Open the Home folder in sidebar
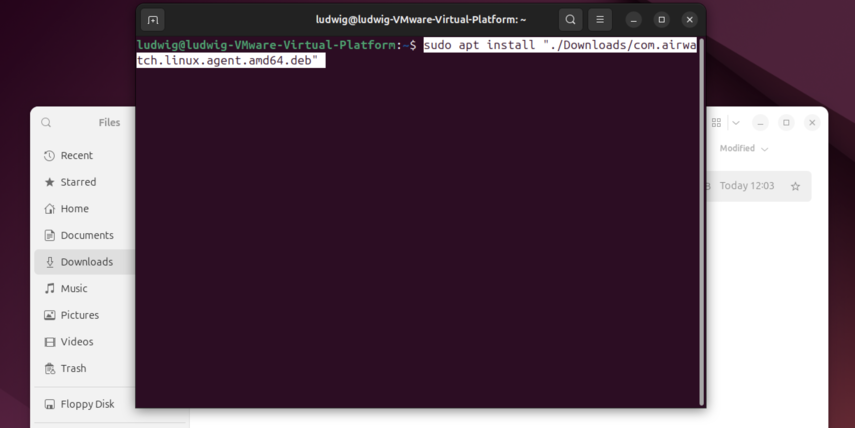Screen dimensions: 855x428 point(74,209)
